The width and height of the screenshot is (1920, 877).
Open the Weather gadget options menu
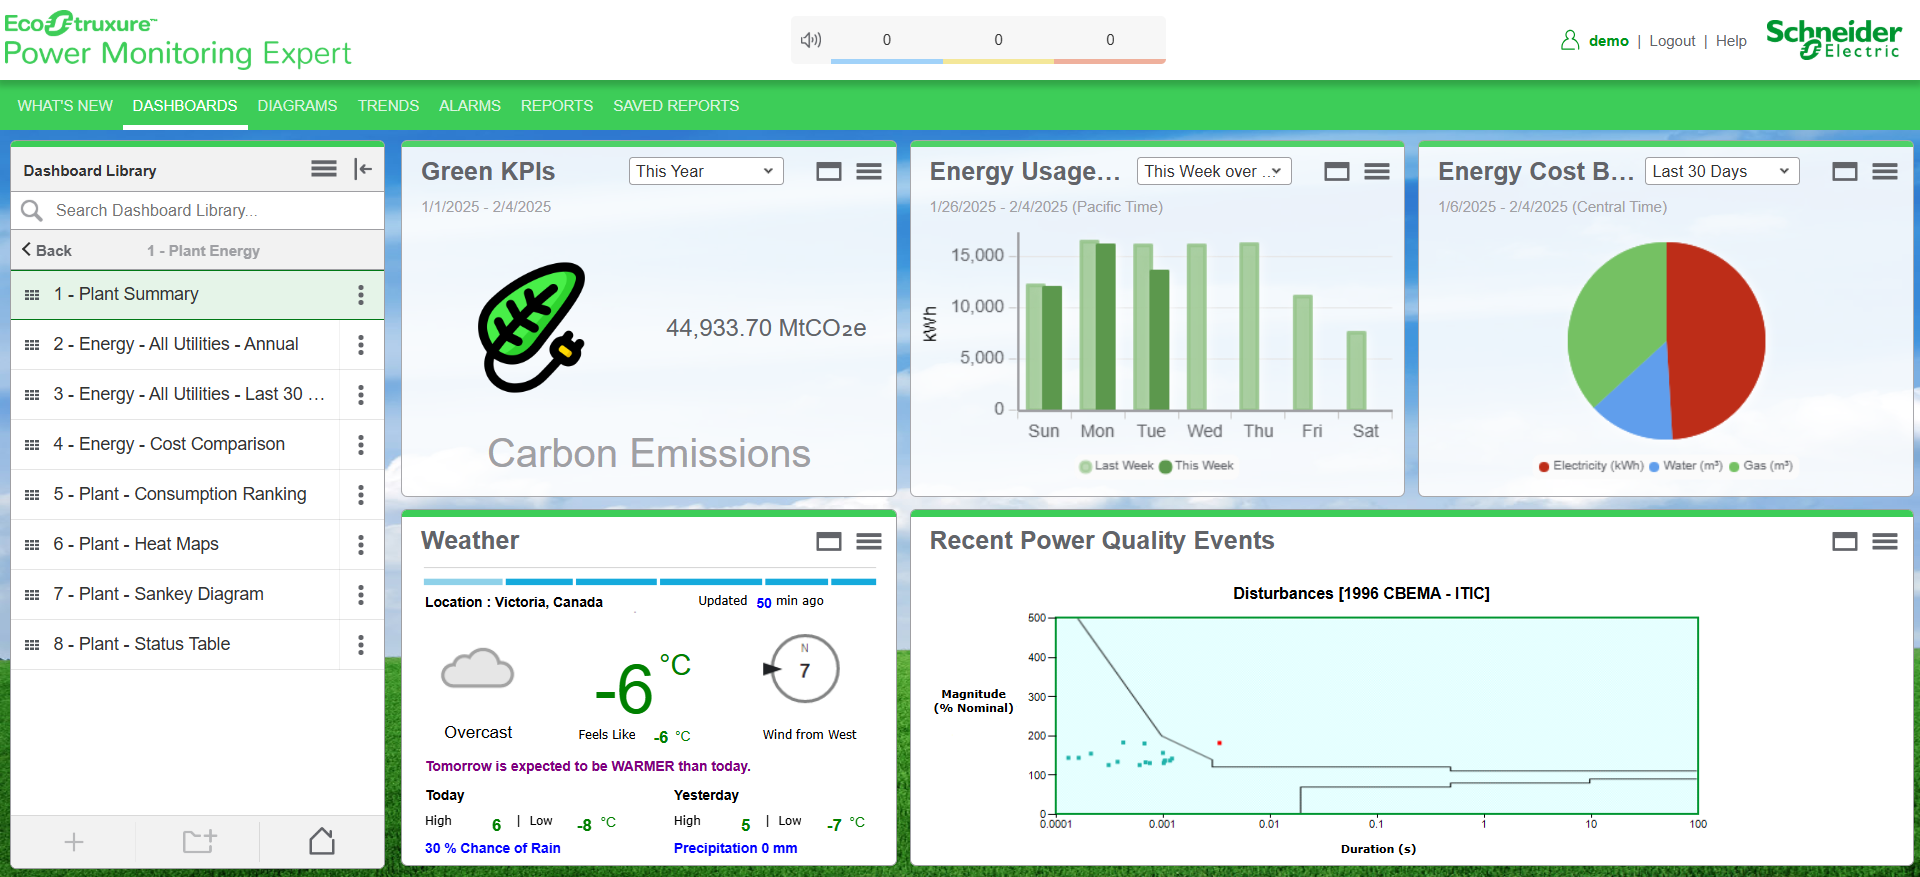pos(869,542)
